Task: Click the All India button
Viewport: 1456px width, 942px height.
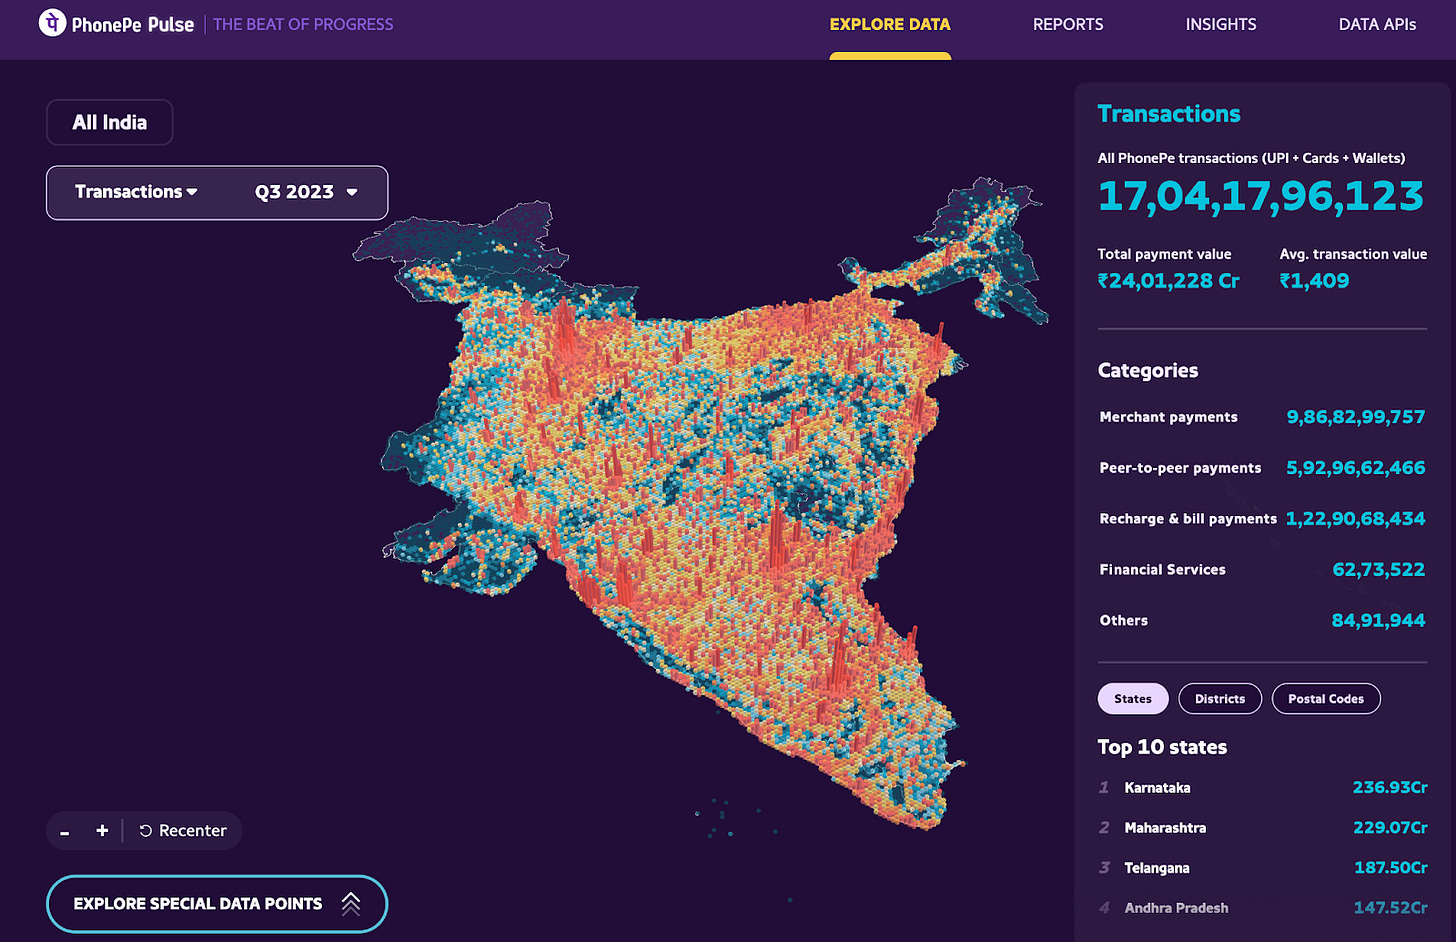Action: (110, 122)
